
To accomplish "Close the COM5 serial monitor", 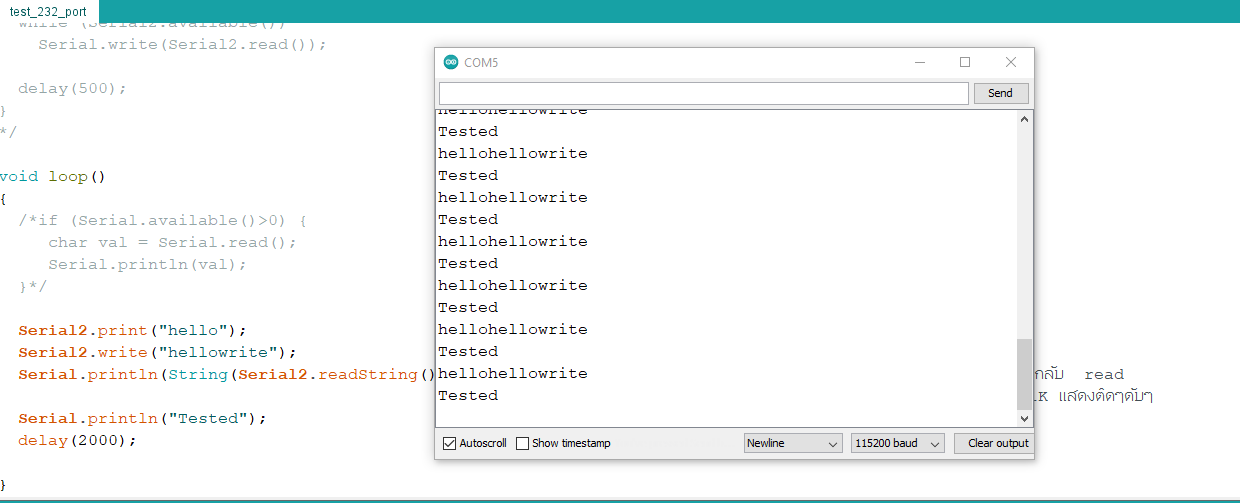I will 1011,62.
